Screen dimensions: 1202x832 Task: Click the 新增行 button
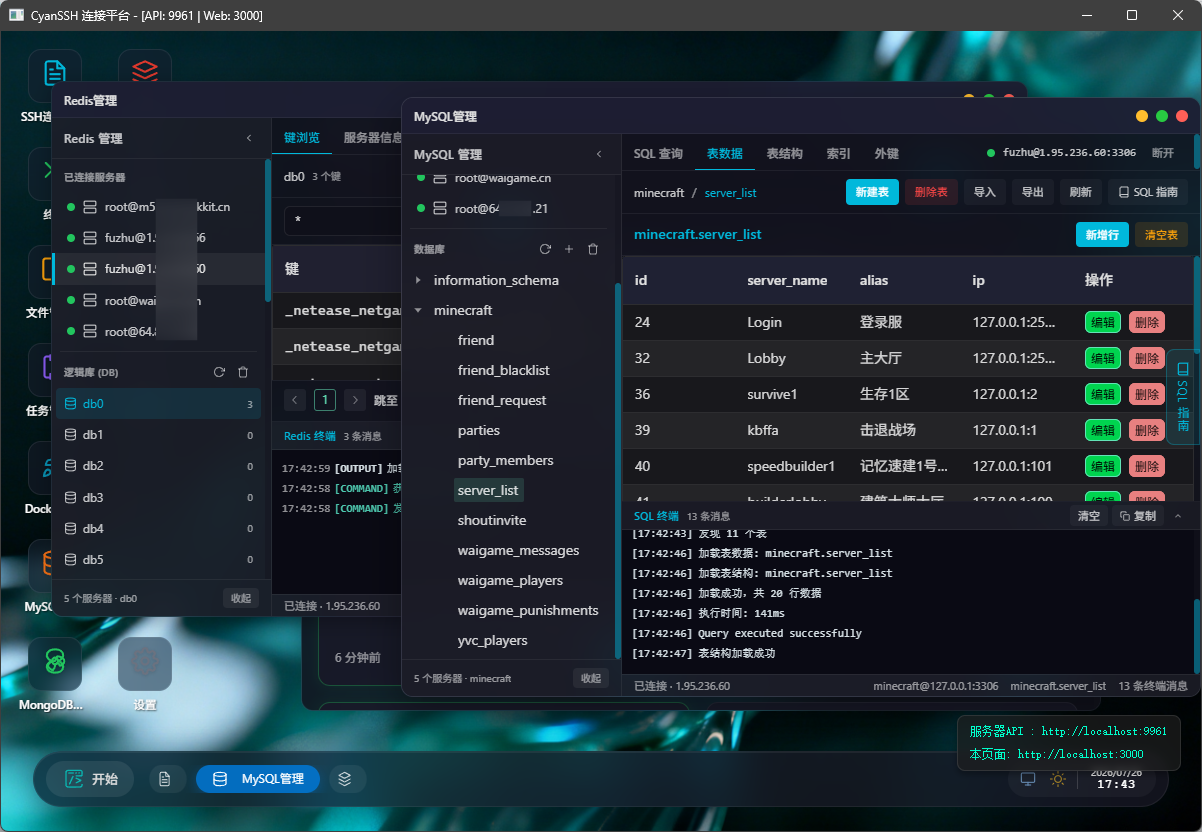1102,235
